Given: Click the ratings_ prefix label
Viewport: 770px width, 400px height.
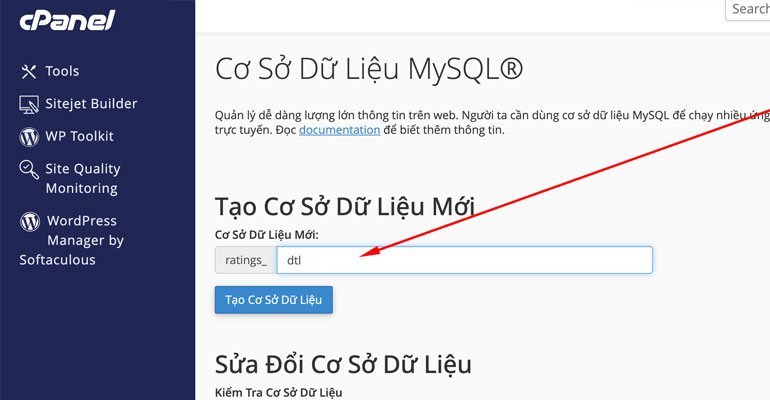Looking at the screenshot, I should pos(246,260).
